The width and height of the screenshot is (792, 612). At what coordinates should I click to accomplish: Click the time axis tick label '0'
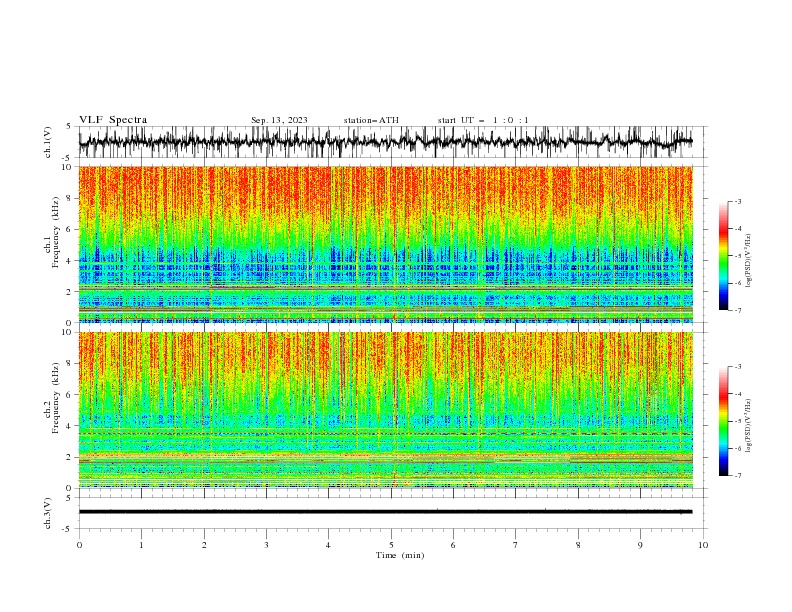click(x=79, y=545)
